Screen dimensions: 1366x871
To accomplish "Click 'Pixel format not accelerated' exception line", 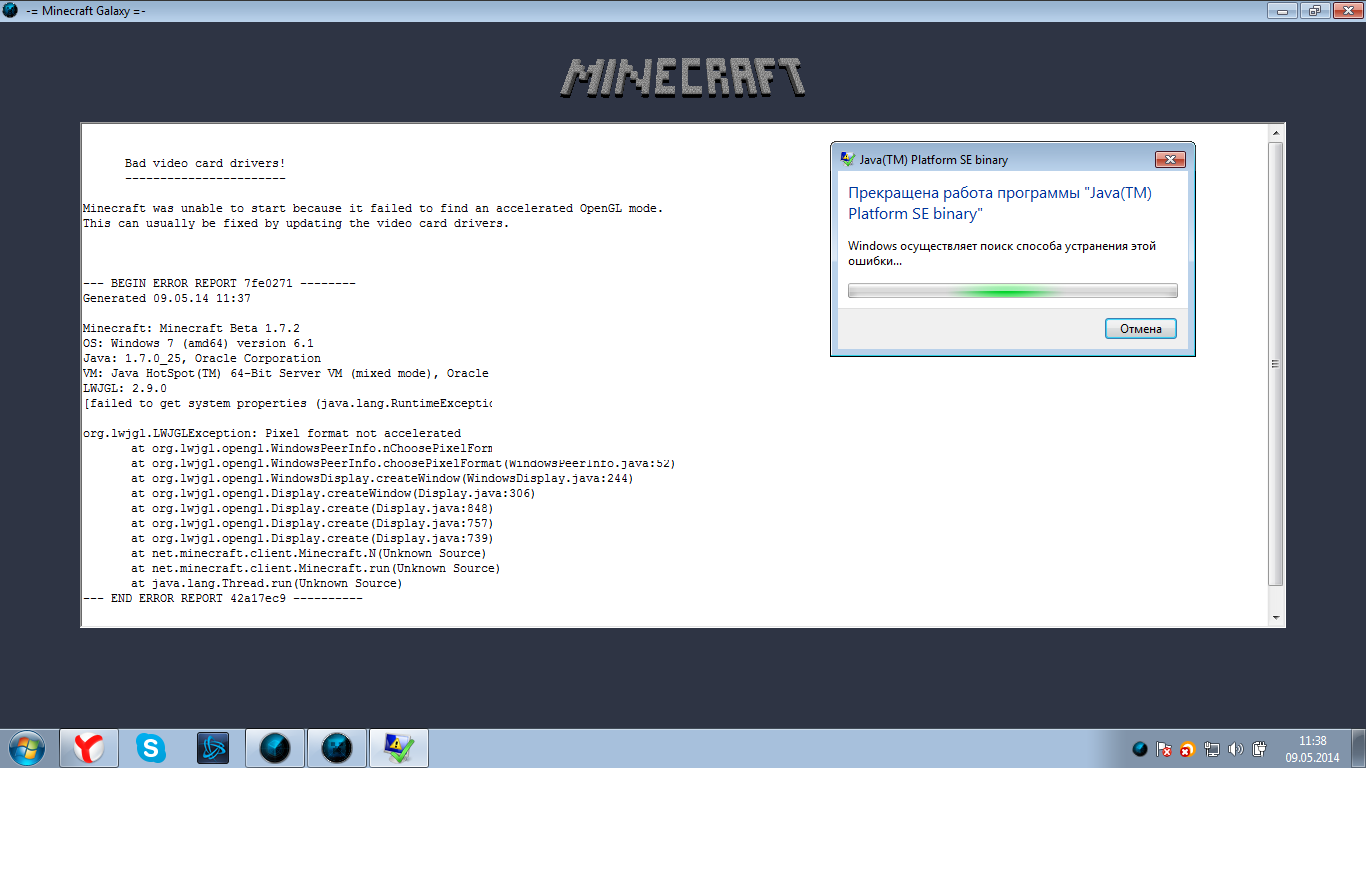I will (272, 433).
